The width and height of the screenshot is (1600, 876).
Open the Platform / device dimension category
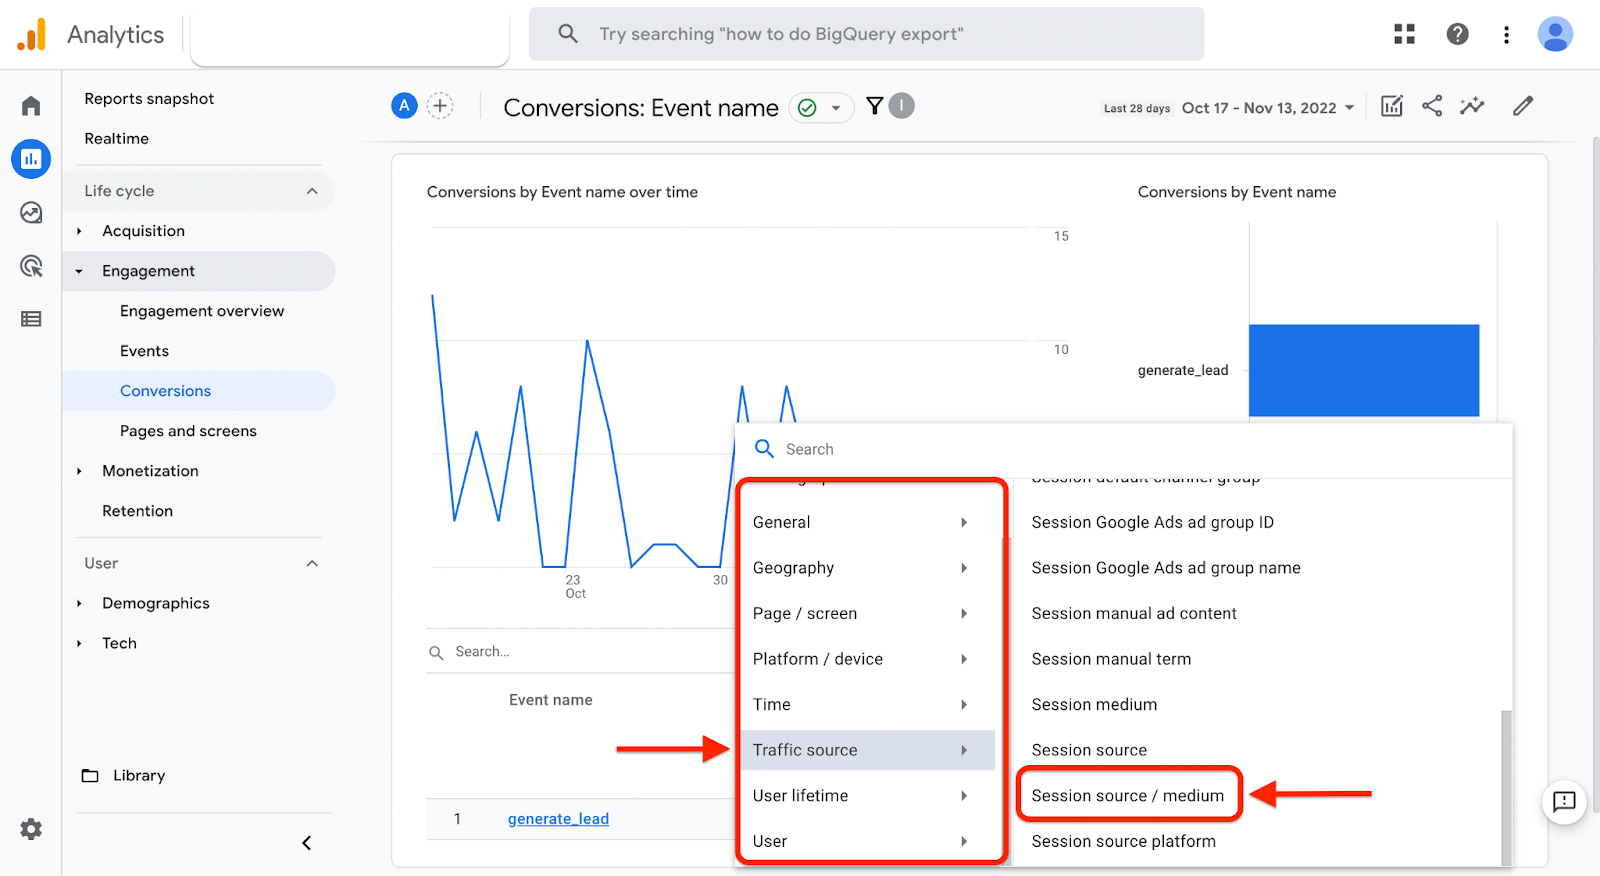click(867, 659)
